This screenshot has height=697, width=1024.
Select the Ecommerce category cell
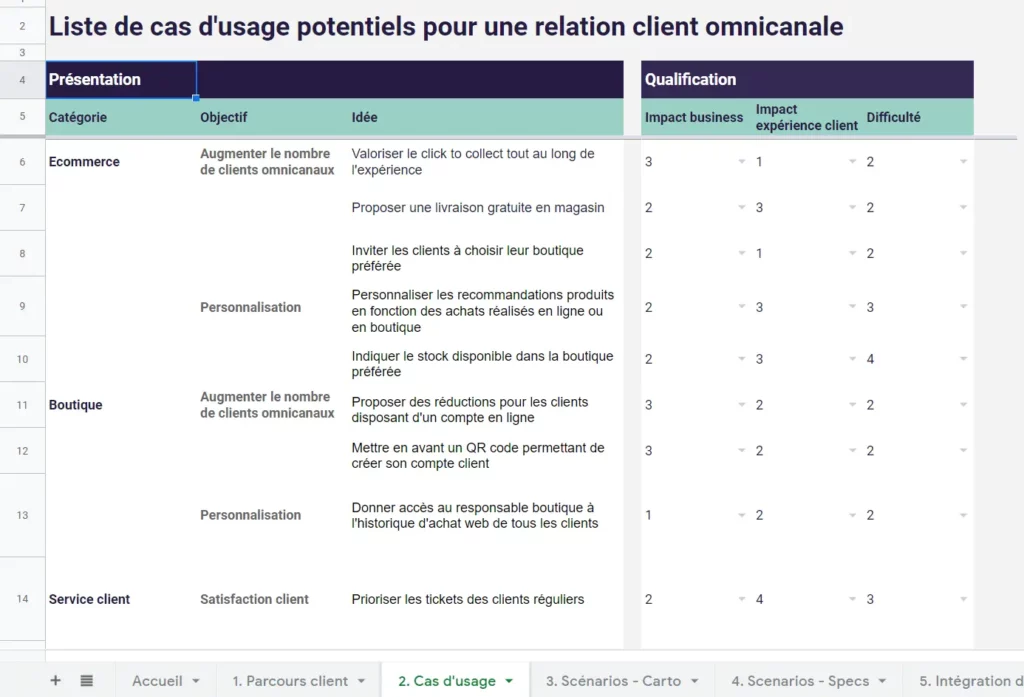click(x=121, y=161)
